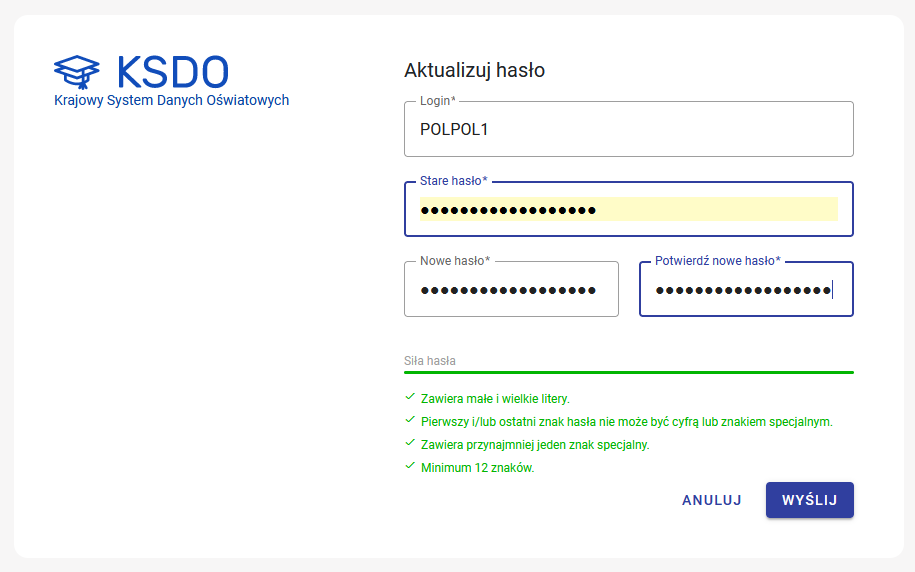Click checkmark beside 'Pierwszy i/lub ostatni znak' rule
Image resolution: width=915 pixels, height=572 pixels.
409,420
